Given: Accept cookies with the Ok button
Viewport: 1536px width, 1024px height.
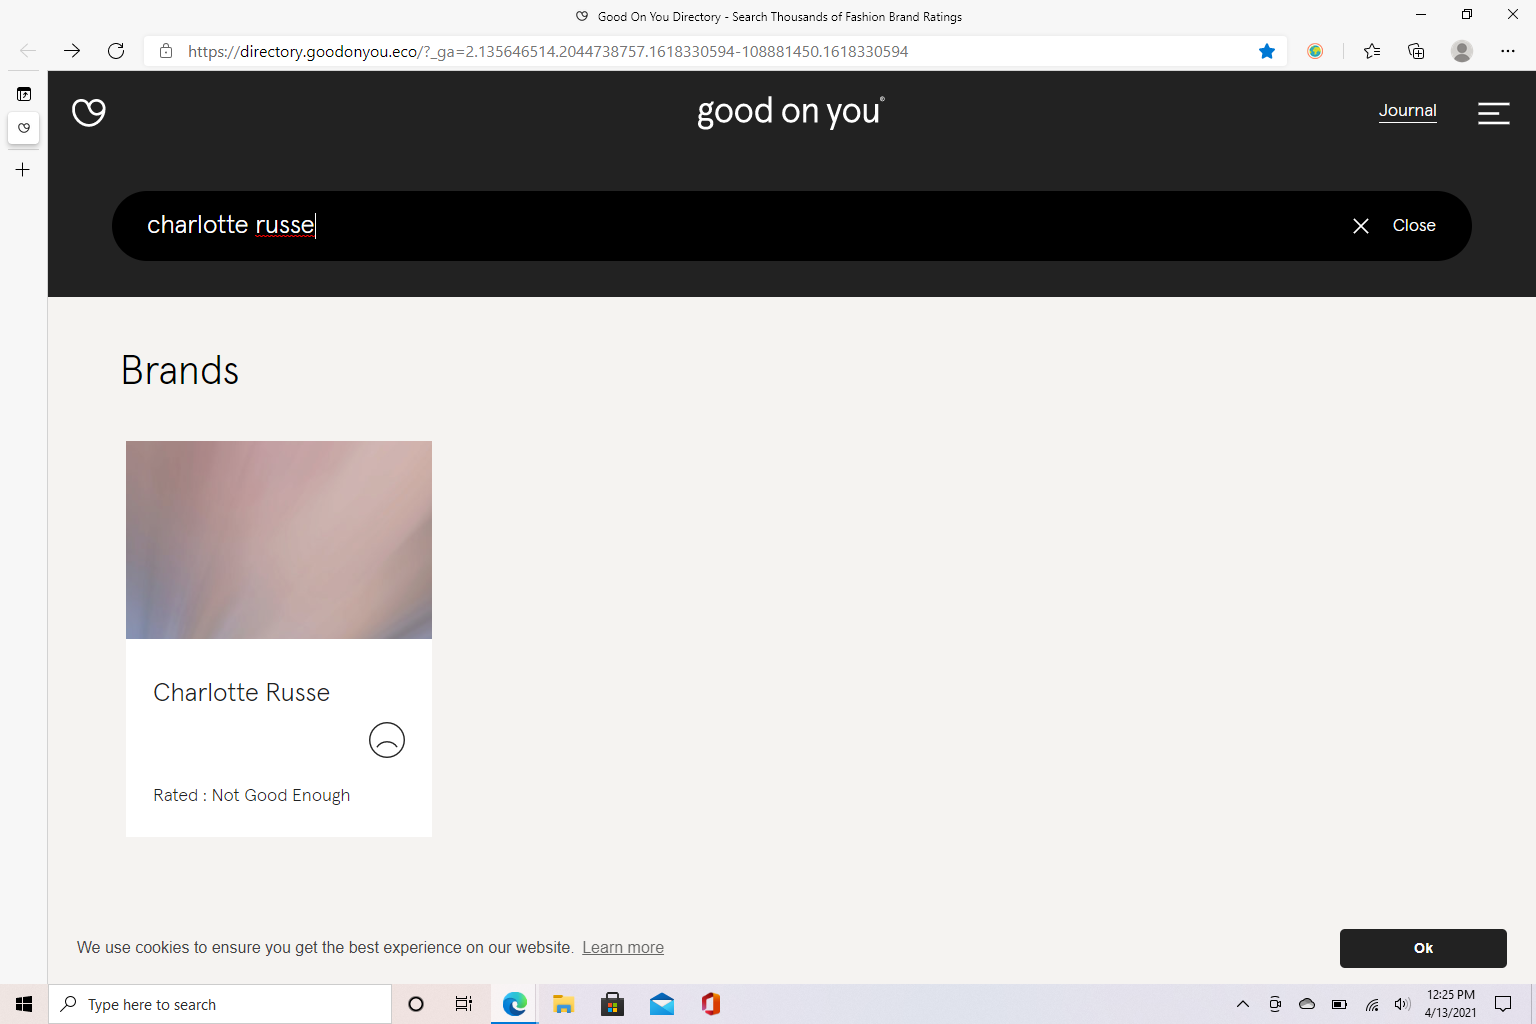Looking at the screenshot, I should (1423, 948).
